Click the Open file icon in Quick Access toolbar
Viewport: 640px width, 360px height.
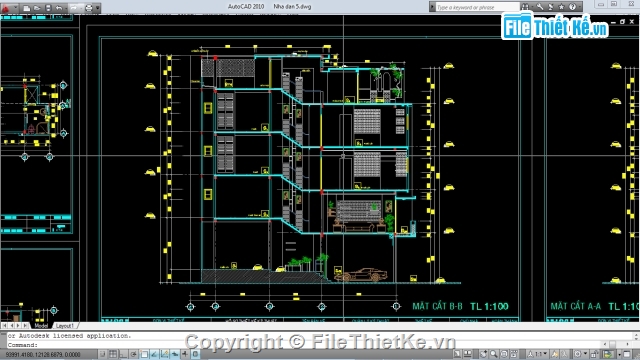[x=37, y=8]
